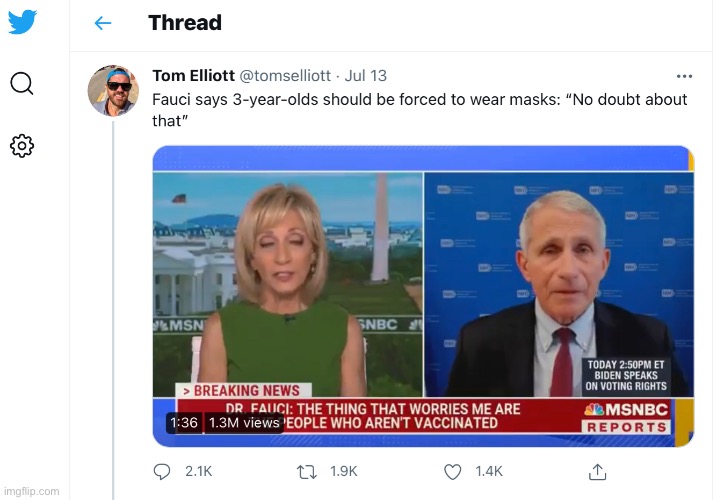Screen dimensions: 717x500
Task: Open the Tom Elliott display name link
Action: click(193, 76)
